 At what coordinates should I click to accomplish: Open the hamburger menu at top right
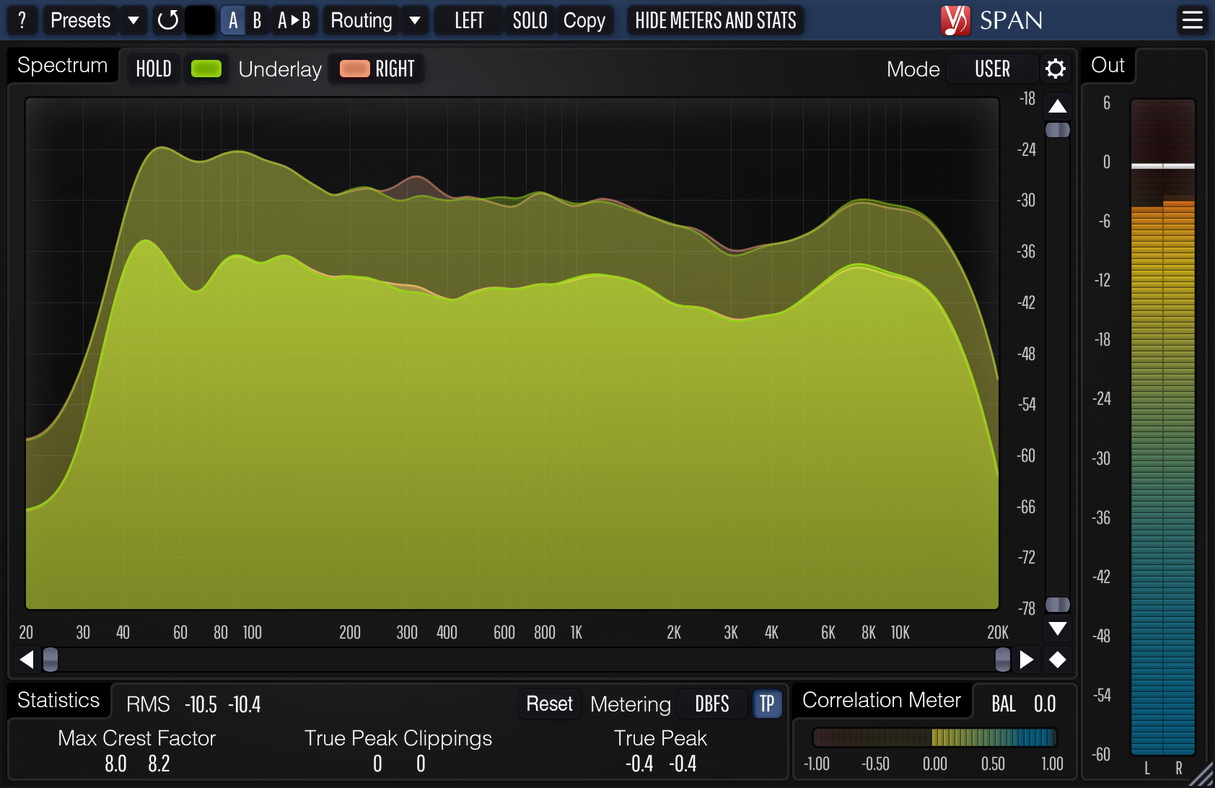(1191, 20)
